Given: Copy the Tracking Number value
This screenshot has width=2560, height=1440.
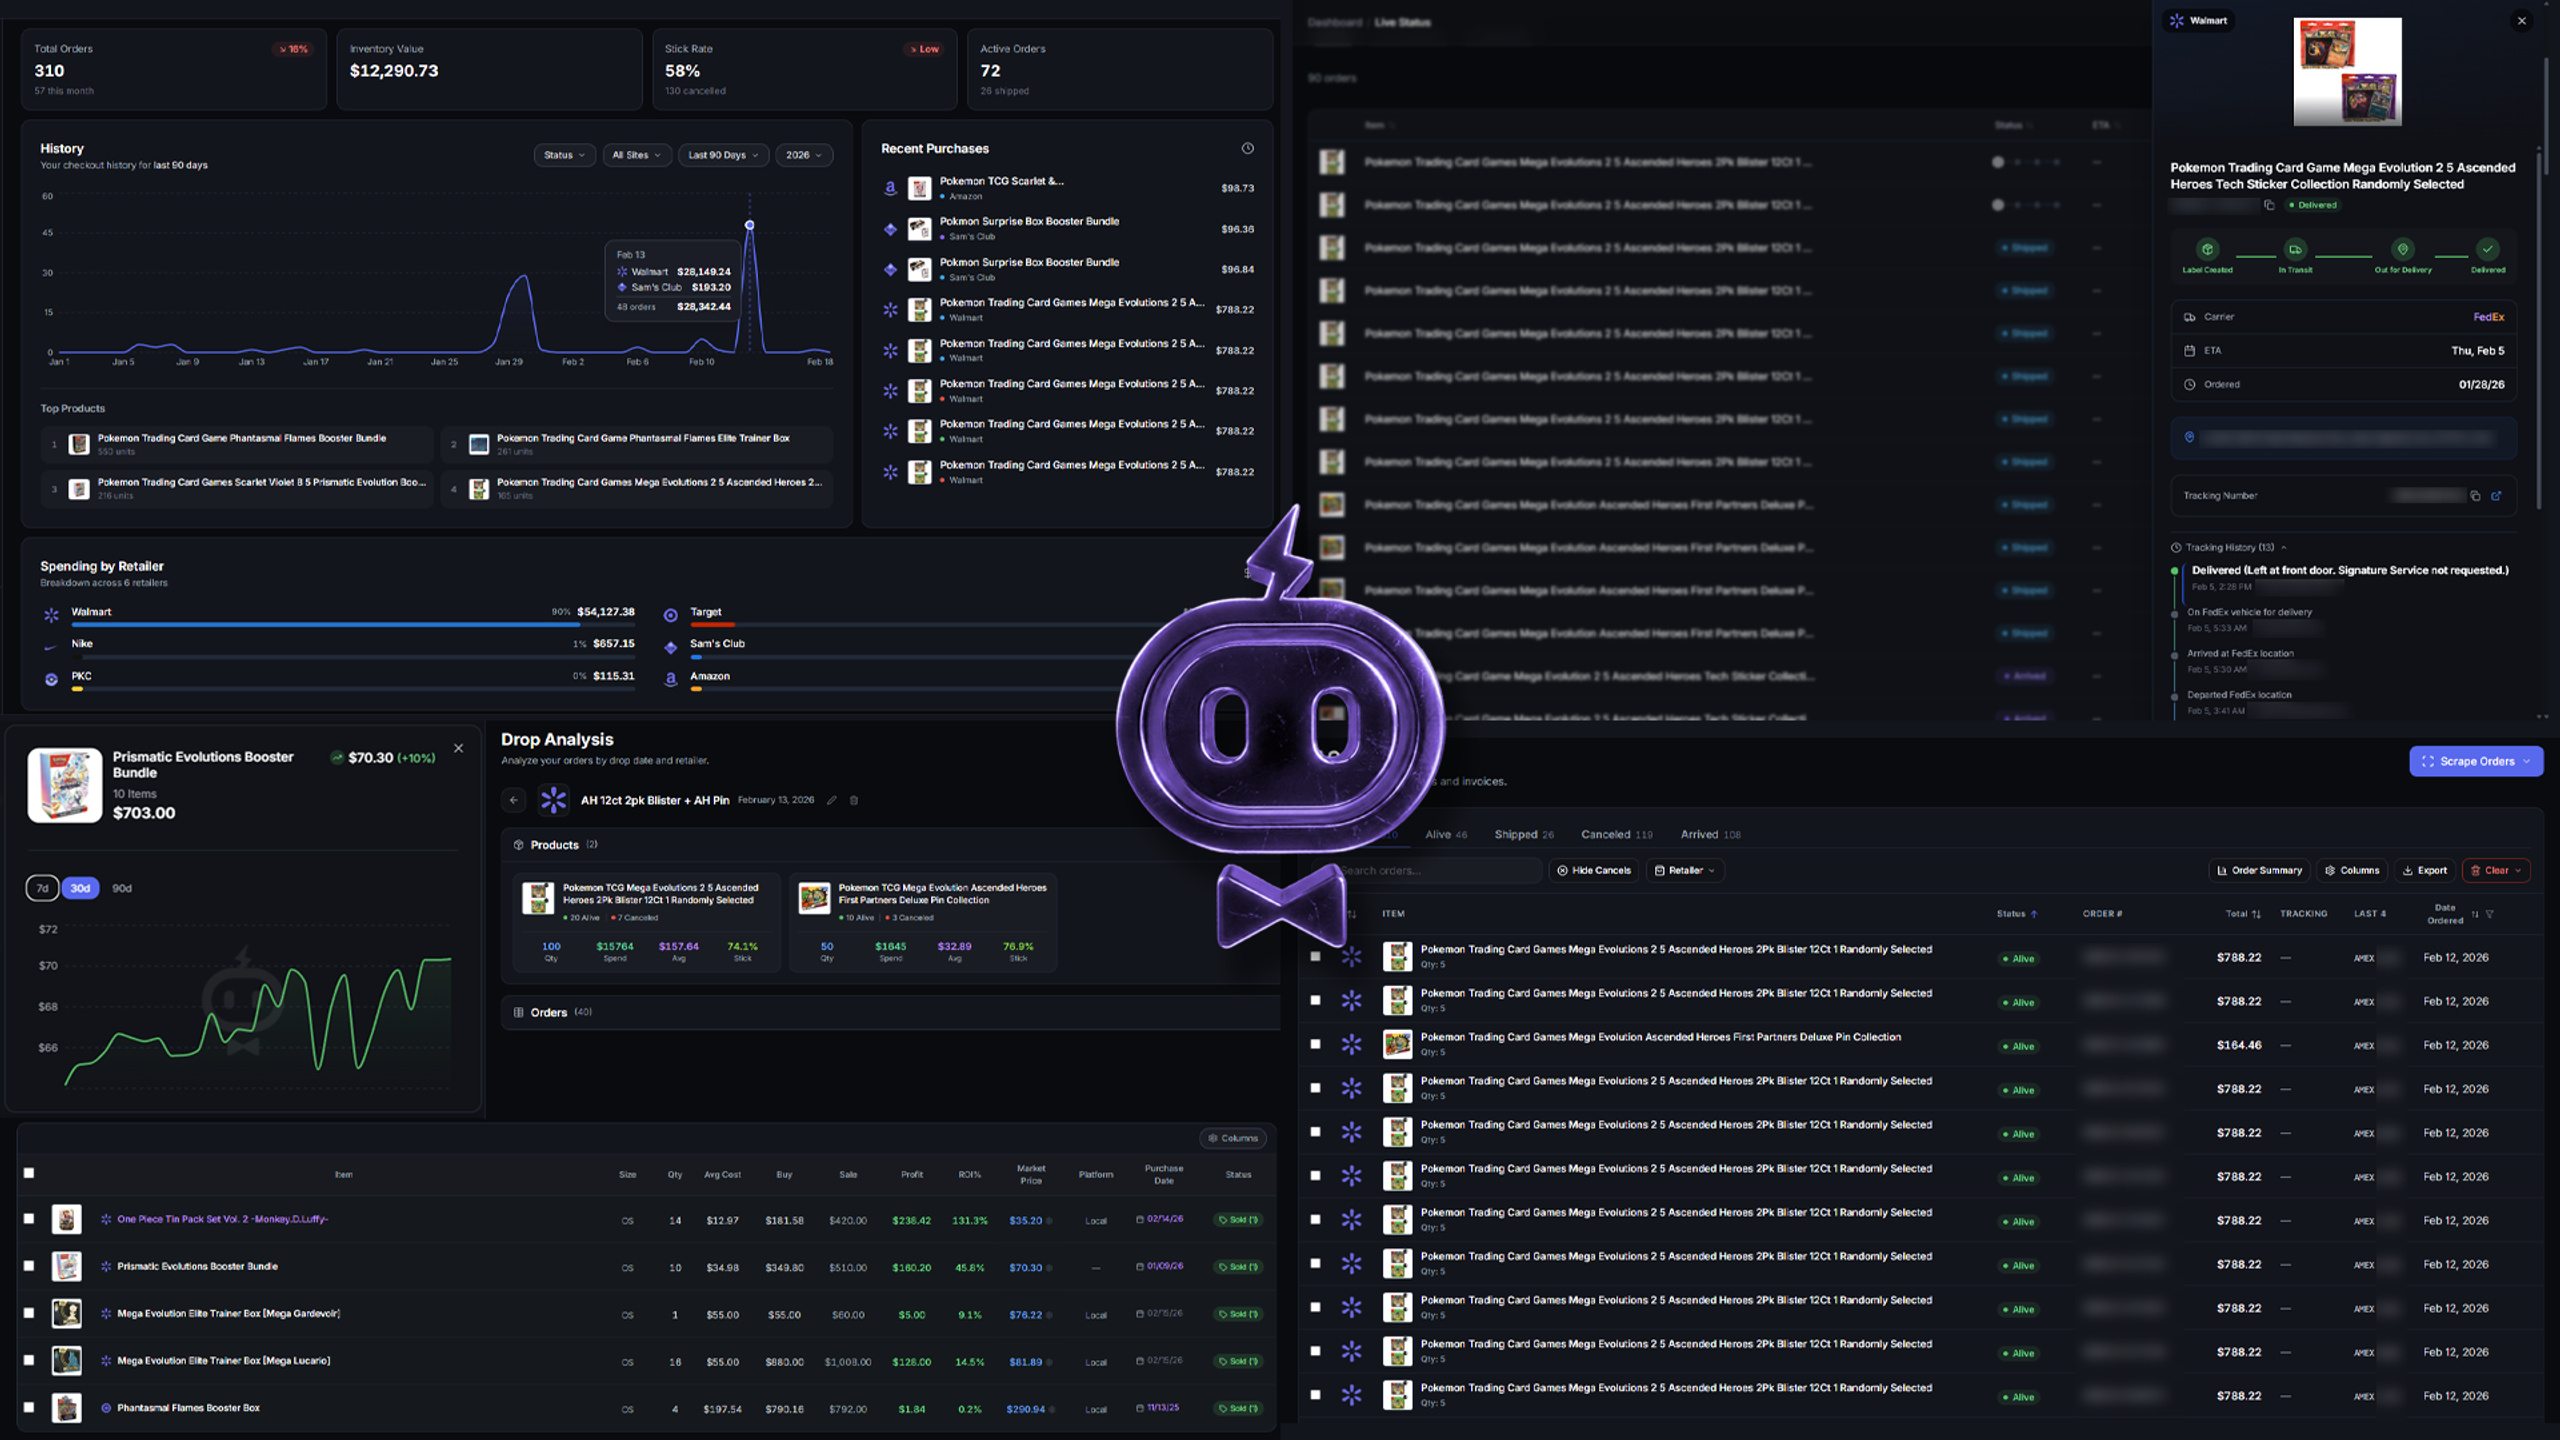Looking at the screenshot, I should [2475, 496].
